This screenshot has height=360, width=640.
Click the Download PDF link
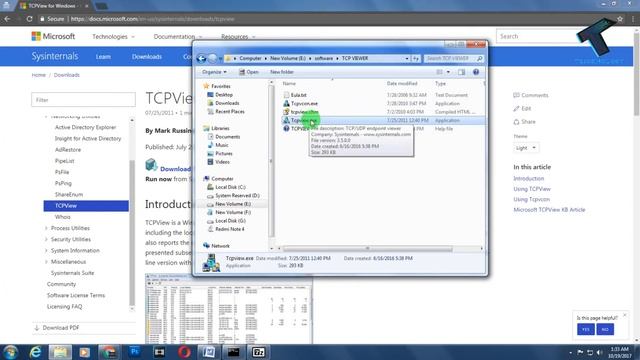pyautogui.click(x=57, y=328)
